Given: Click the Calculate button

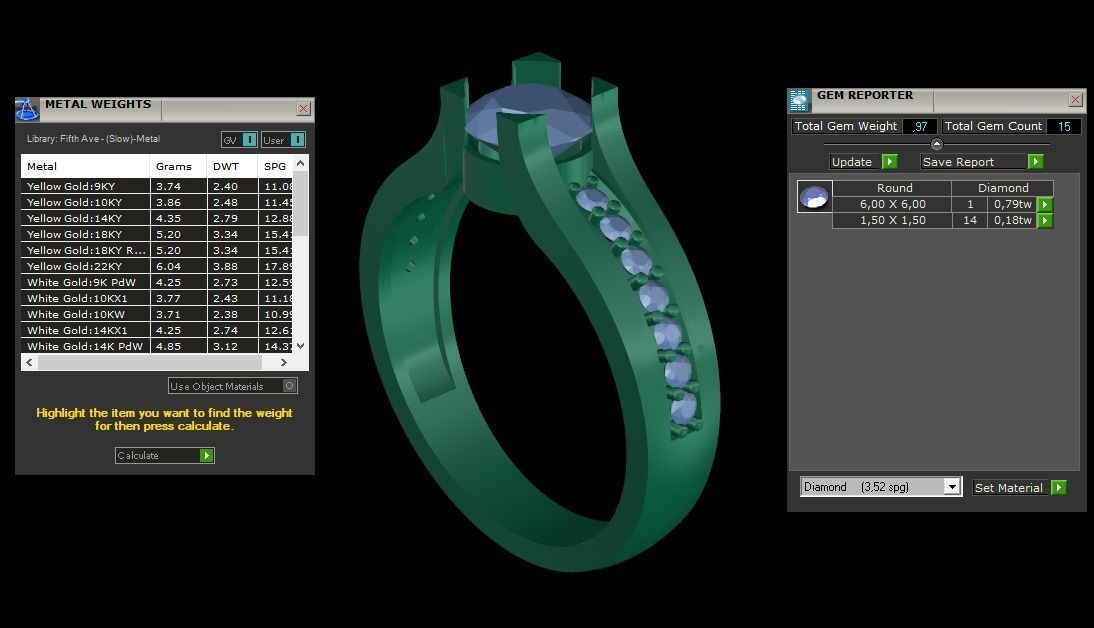Looking at the screenshot, I should pos(165,455).
